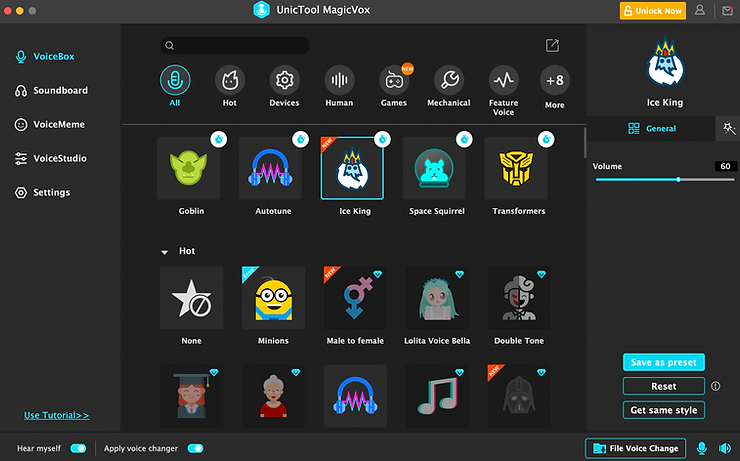Click the Reset button
The width and height of the screenshot is (740, 461).
point(664,386)
